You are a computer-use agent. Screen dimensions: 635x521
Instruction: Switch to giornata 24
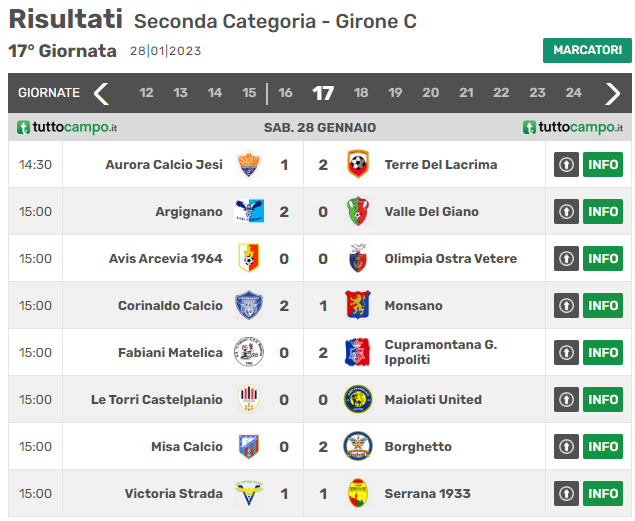573,93
